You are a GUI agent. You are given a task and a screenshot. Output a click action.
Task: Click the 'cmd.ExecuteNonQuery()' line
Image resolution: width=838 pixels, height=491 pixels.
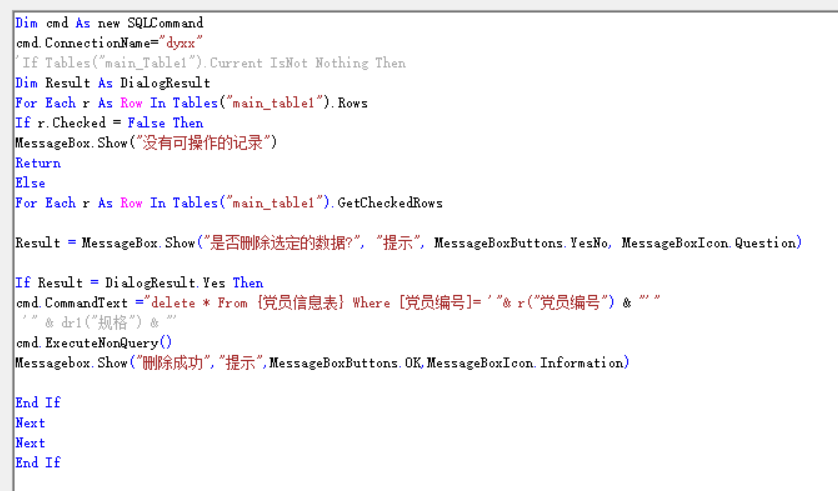(x=94, y=343)
